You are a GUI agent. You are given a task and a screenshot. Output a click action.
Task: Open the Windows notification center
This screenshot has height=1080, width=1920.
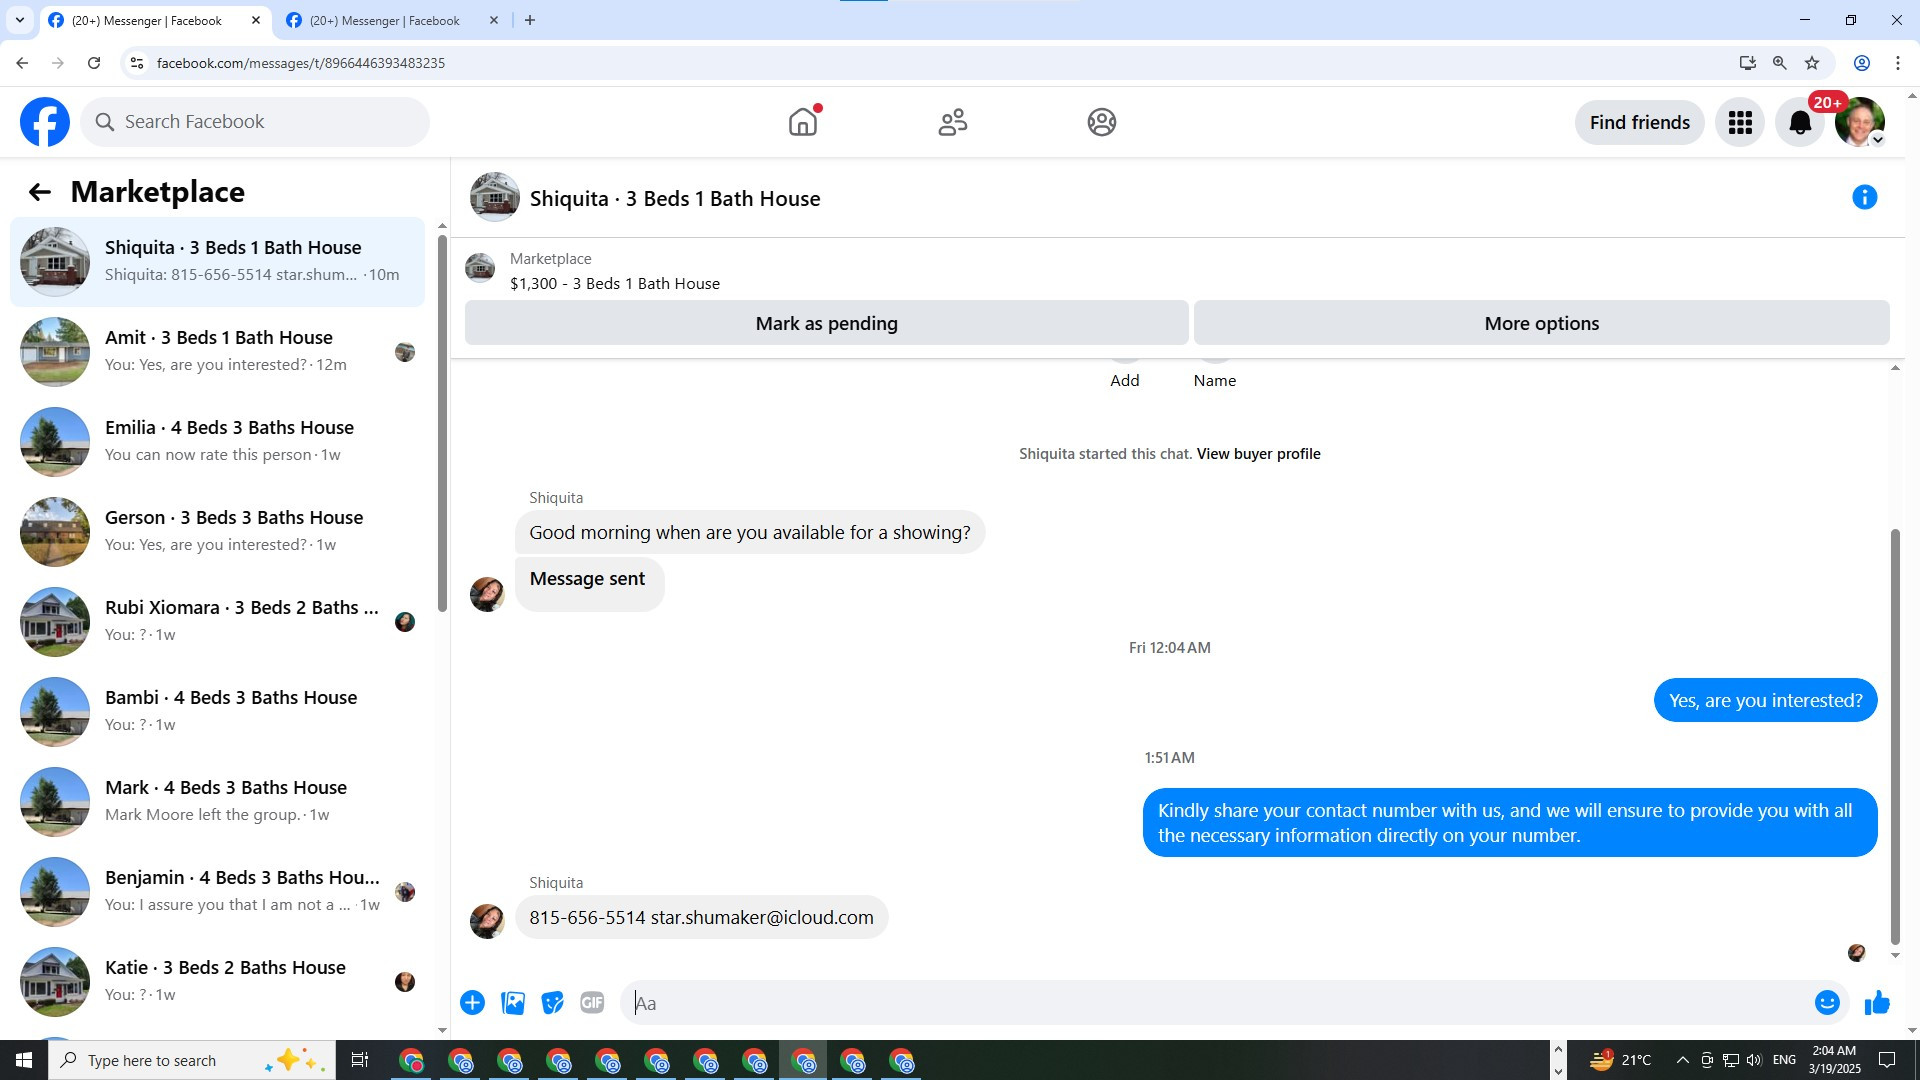click(1888, 1060)
